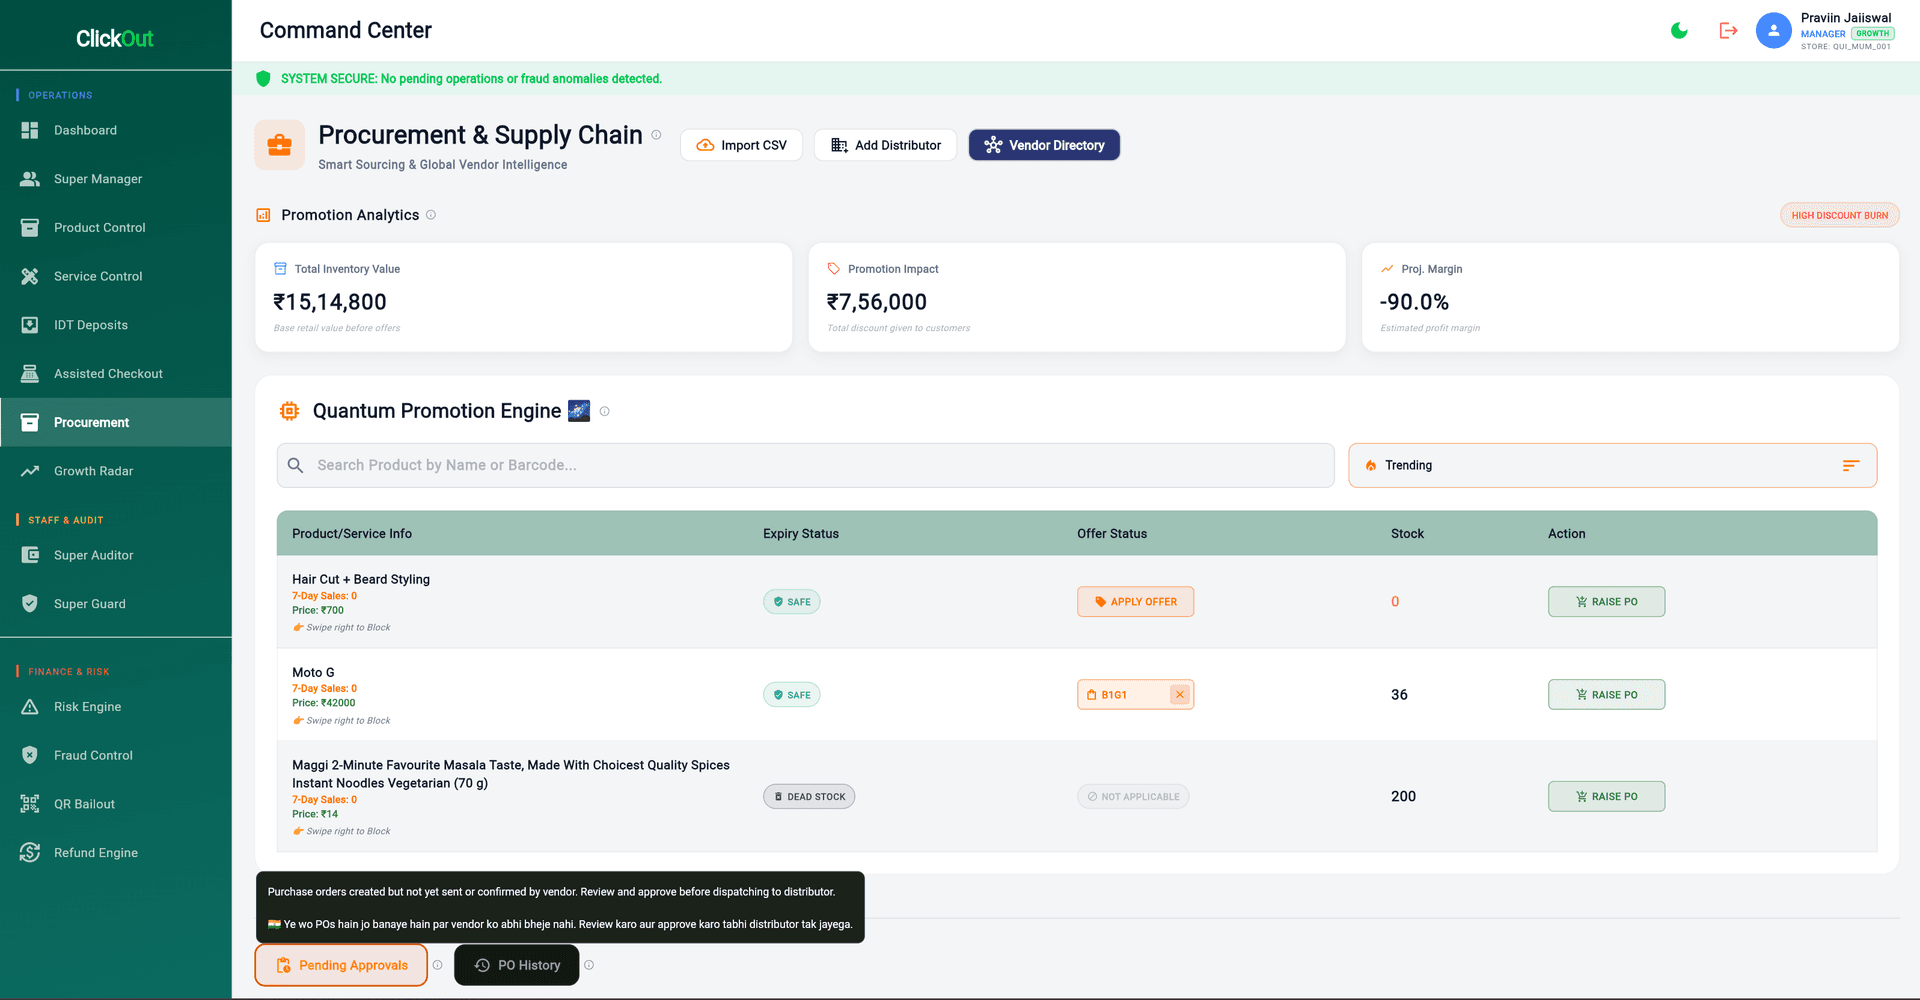
Task: Click the Moto G product name
Action: (x=313, y=673)
